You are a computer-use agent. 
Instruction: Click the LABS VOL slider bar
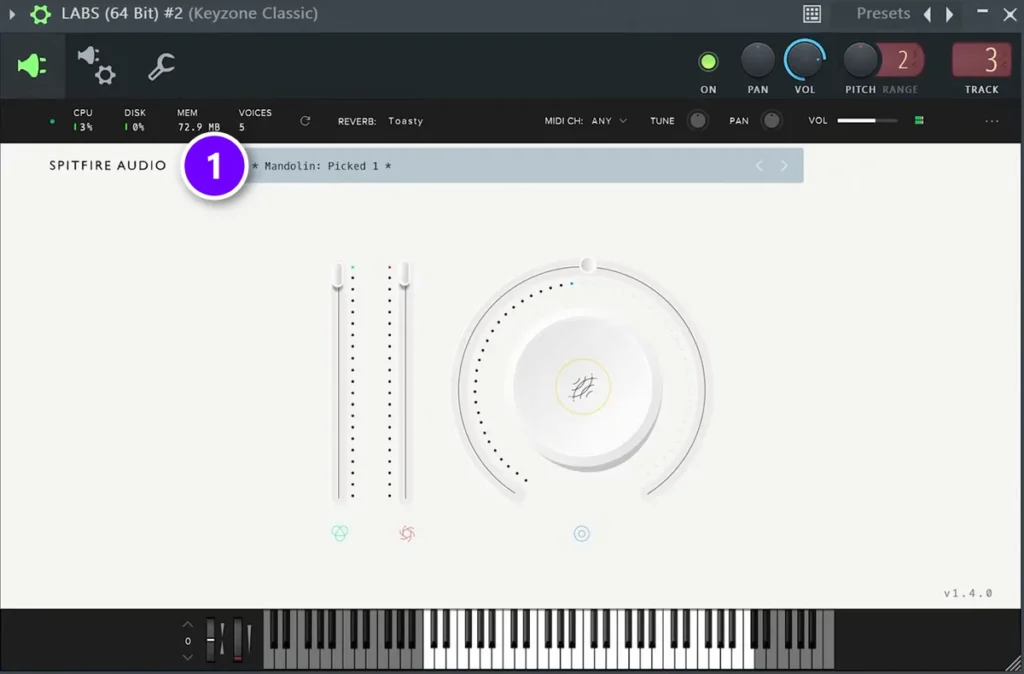click(x=867, y=121)
